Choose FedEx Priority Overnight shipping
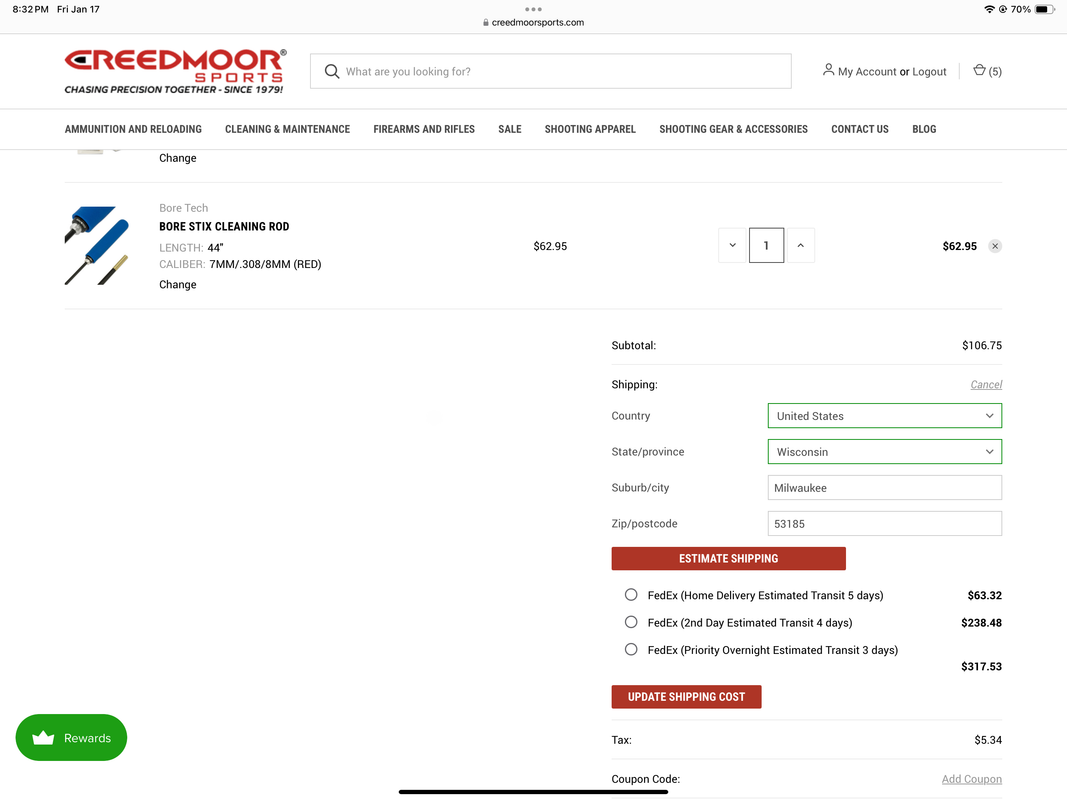Viewport: 1067px width, 800px height. click(x=631, y=649)
